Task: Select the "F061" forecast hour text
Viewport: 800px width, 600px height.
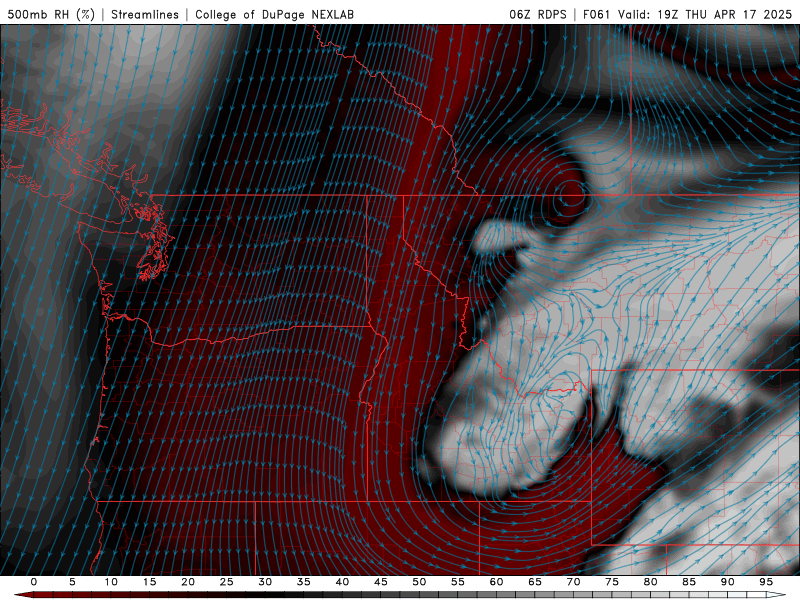Action: click(596, 14)
